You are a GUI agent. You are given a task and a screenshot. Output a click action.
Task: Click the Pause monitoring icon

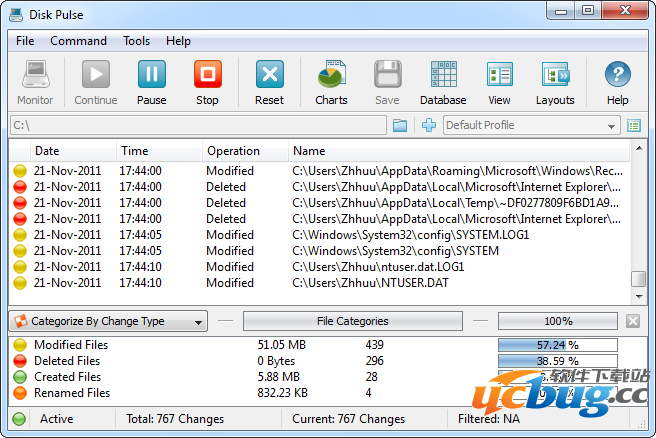(x=151, y=77)
